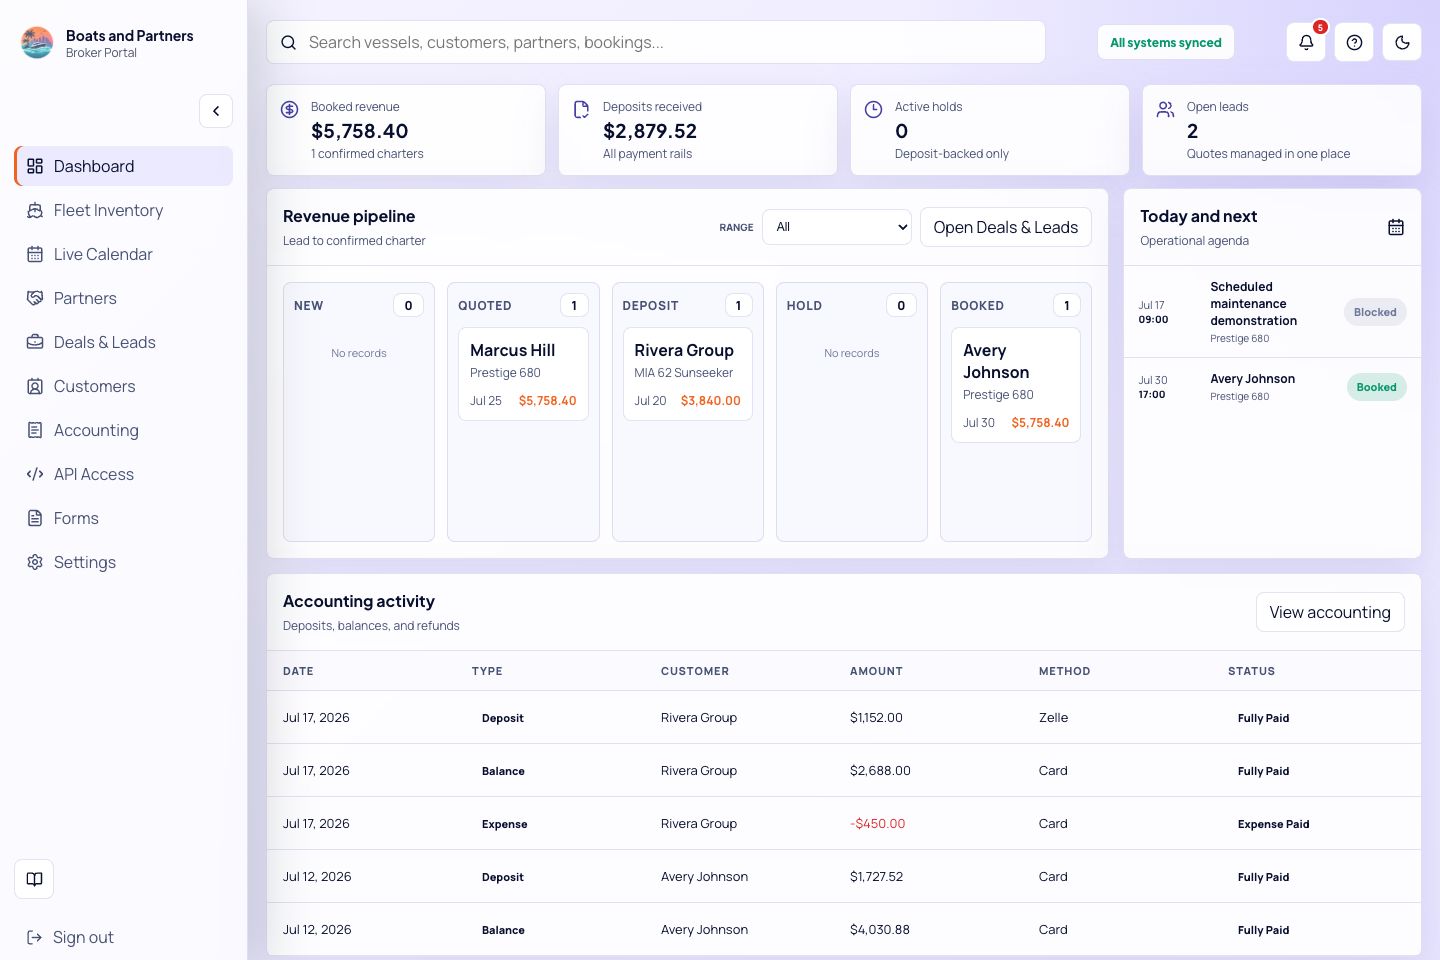The image size is (1440, 960).
Task: Open the Dashboard menu item
Action: pyautogui.click(x=124, y=166)
